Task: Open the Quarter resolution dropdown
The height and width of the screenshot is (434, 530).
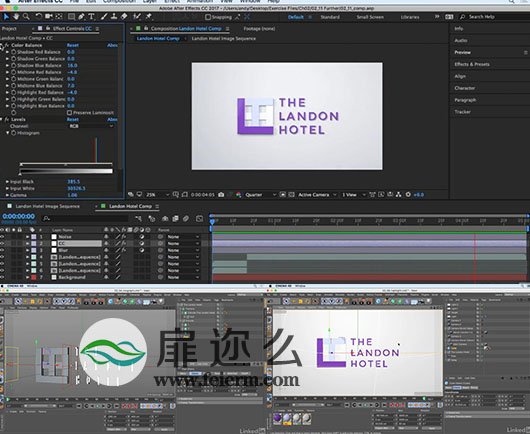Action: (261, 195)
